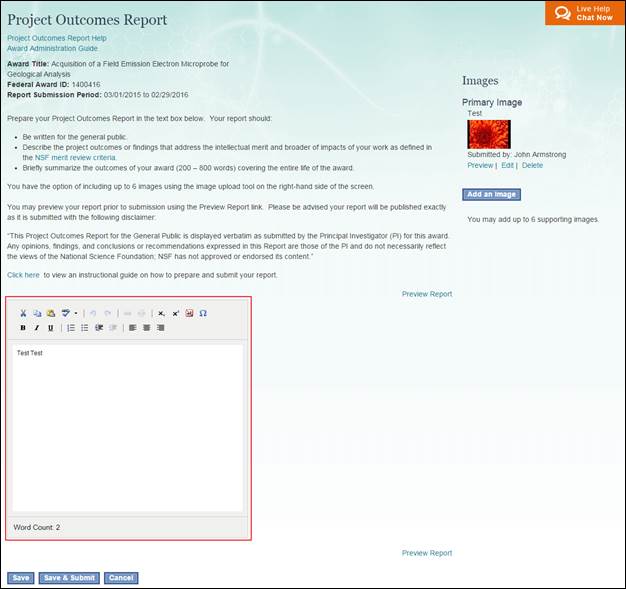Open Project Outcomes Report Help link
Viewport: 626px width, 589px height.
[x=56, y=38]
